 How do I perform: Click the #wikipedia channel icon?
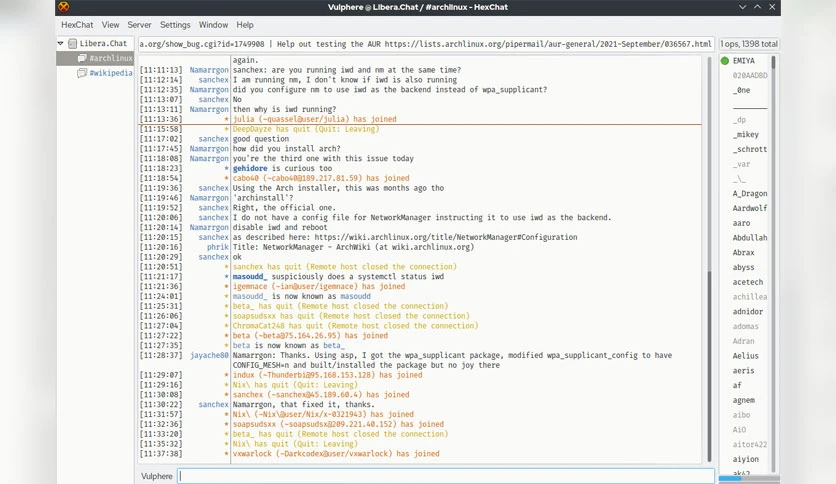point(82,72)
